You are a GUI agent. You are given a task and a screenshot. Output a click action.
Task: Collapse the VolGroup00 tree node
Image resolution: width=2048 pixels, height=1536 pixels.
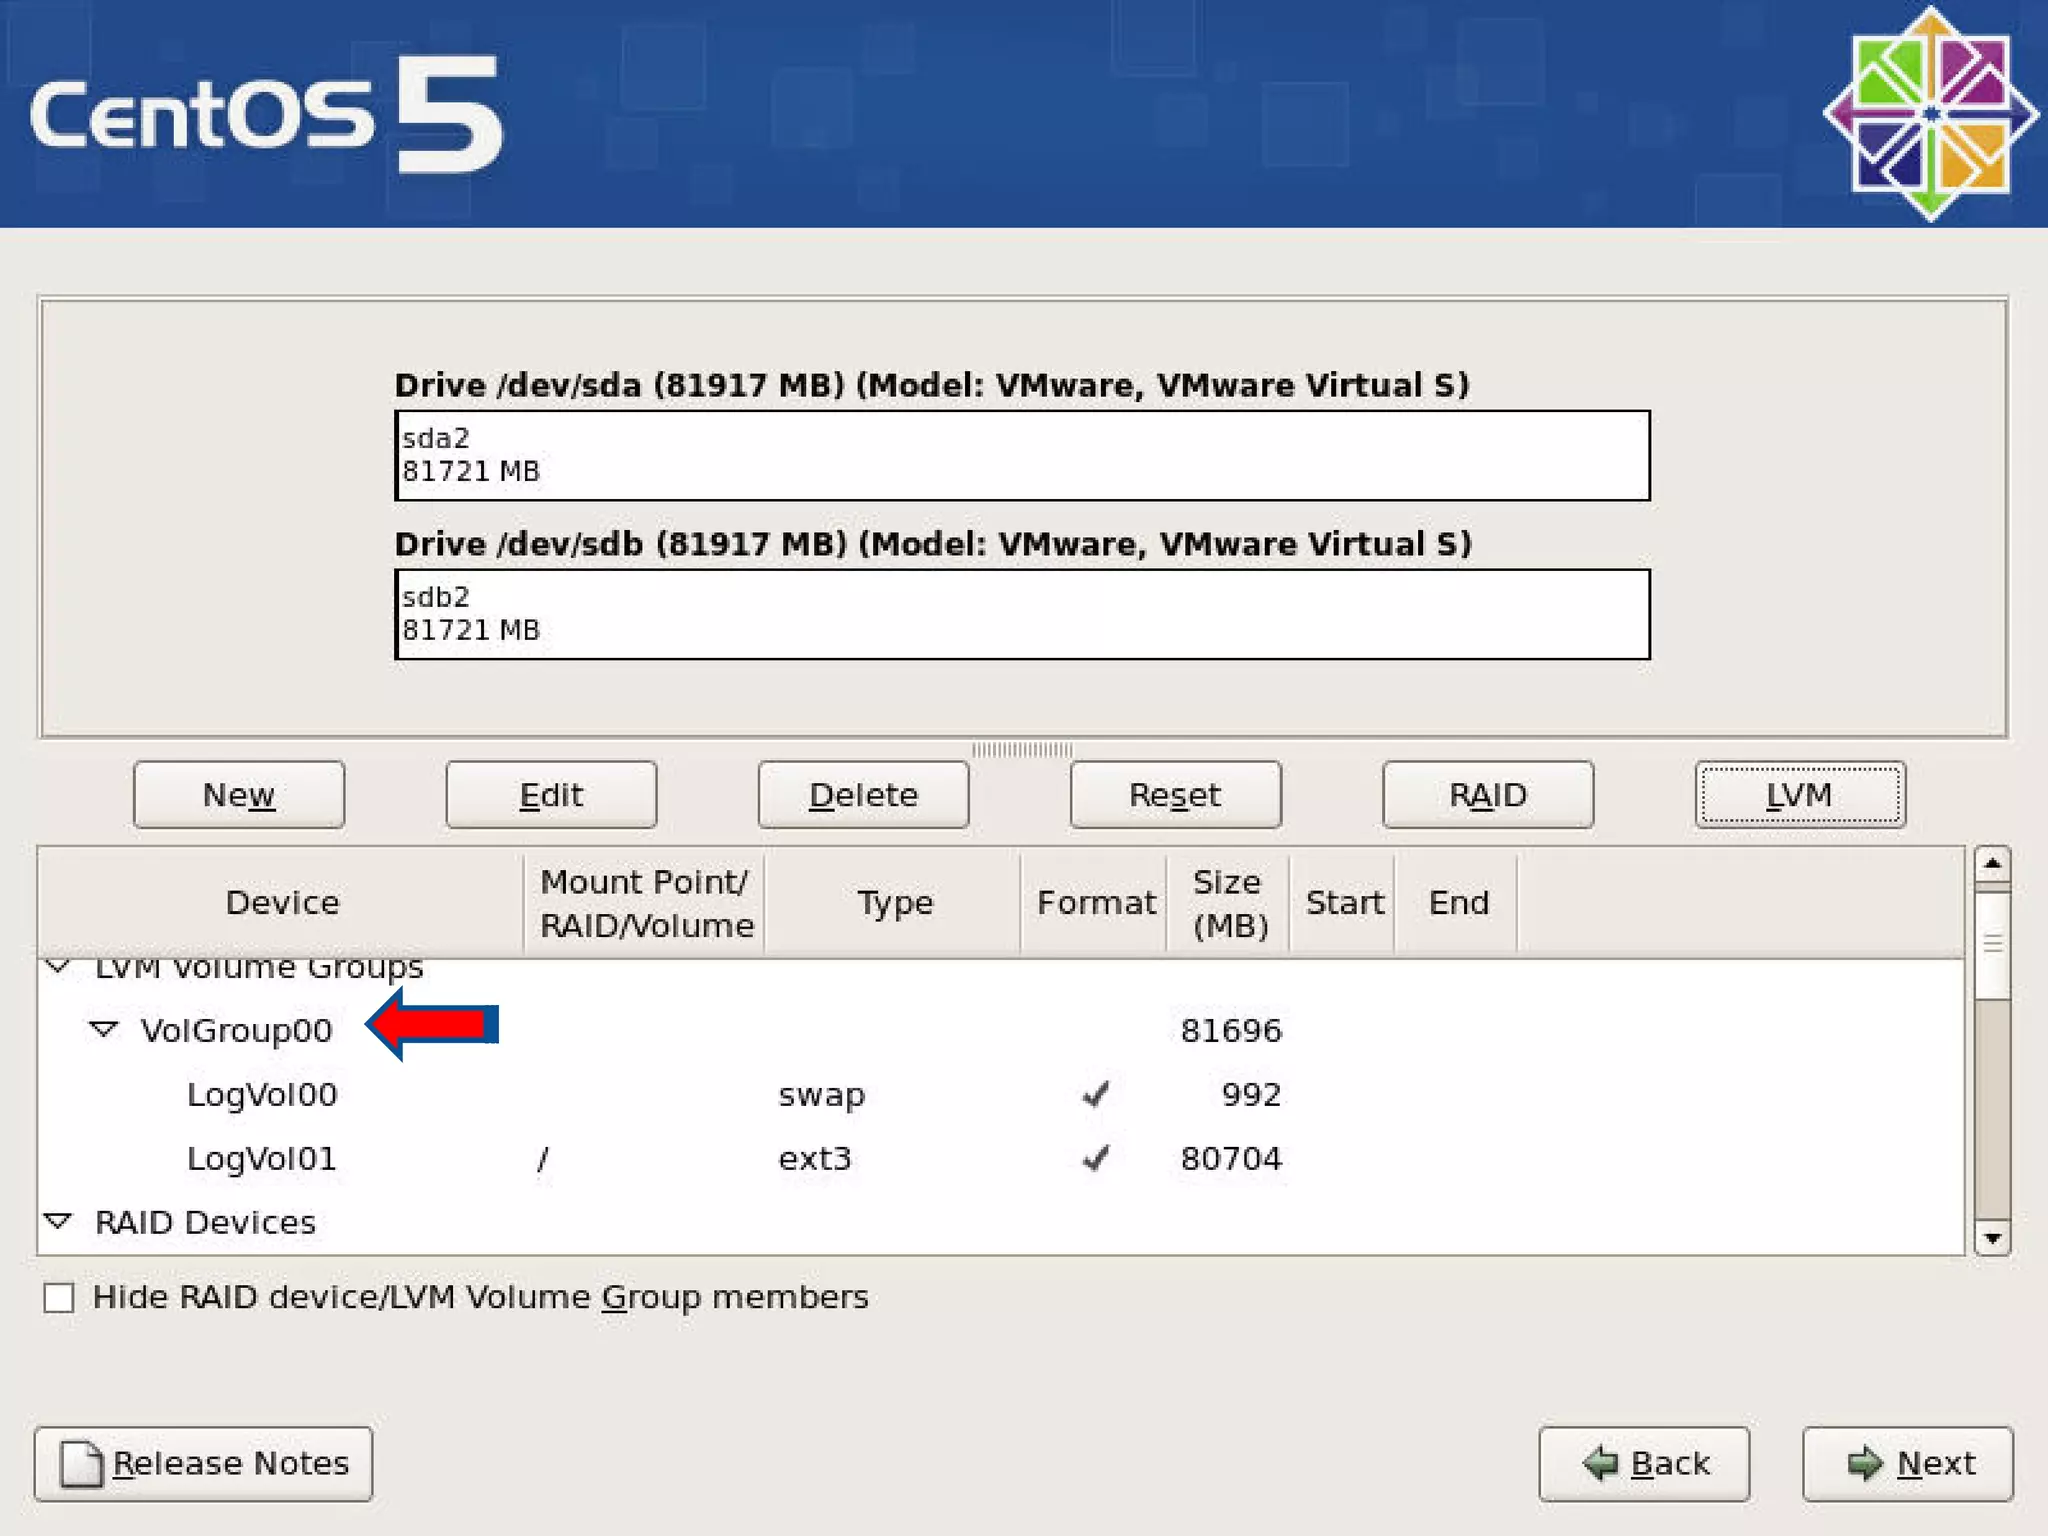pyautogui.click(x=104, y=1029)
